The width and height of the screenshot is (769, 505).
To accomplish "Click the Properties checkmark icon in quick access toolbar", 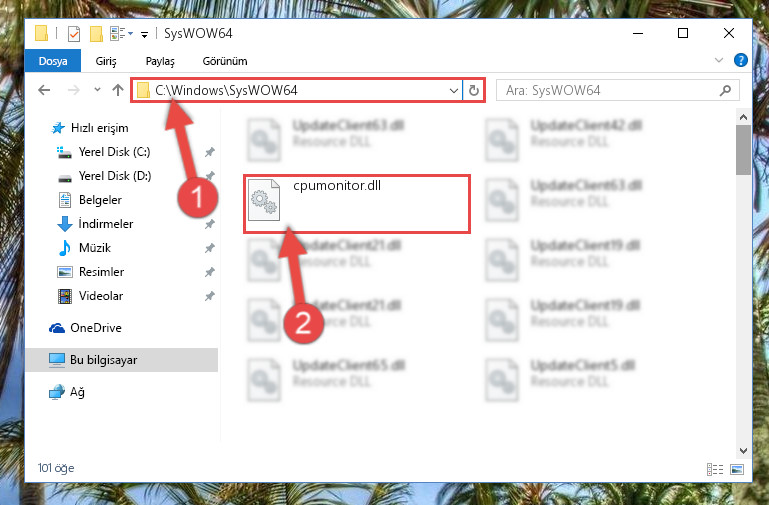I will (x=74, y=34).
